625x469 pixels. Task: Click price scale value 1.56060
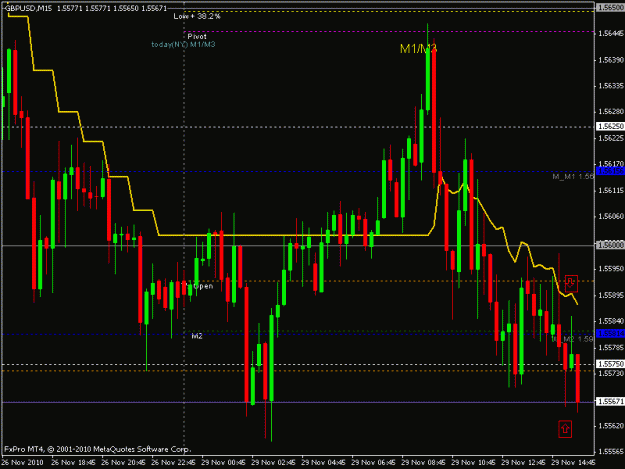click(x=611, y=216)
